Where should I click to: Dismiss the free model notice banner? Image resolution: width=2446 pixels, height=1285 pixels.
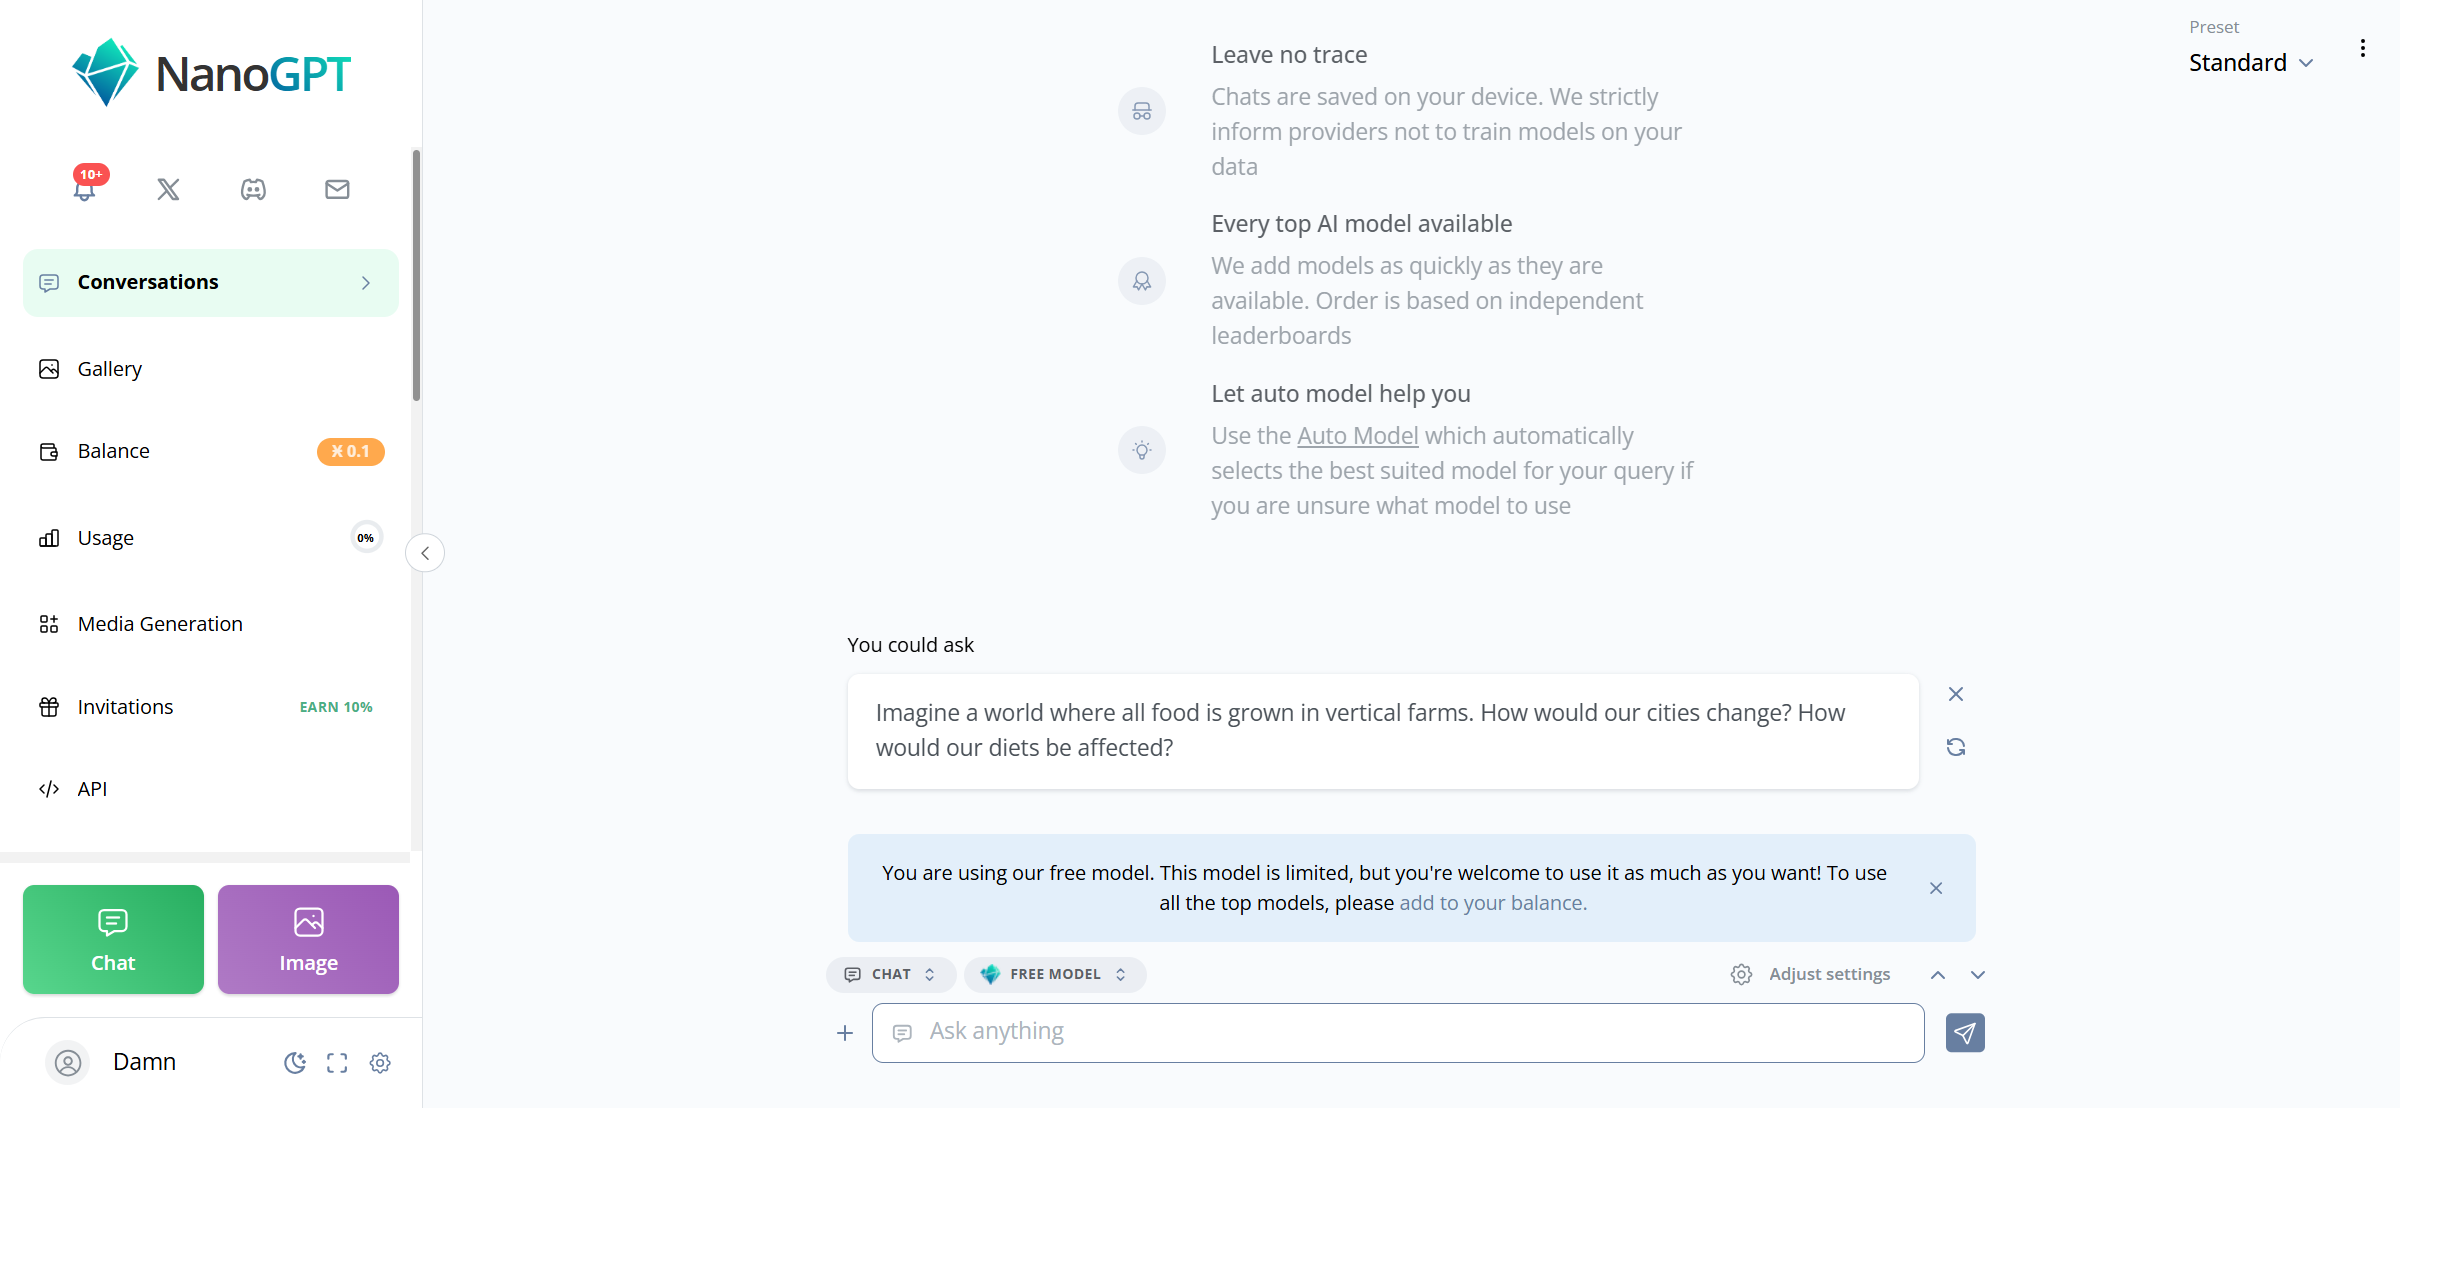(1936, 888)
